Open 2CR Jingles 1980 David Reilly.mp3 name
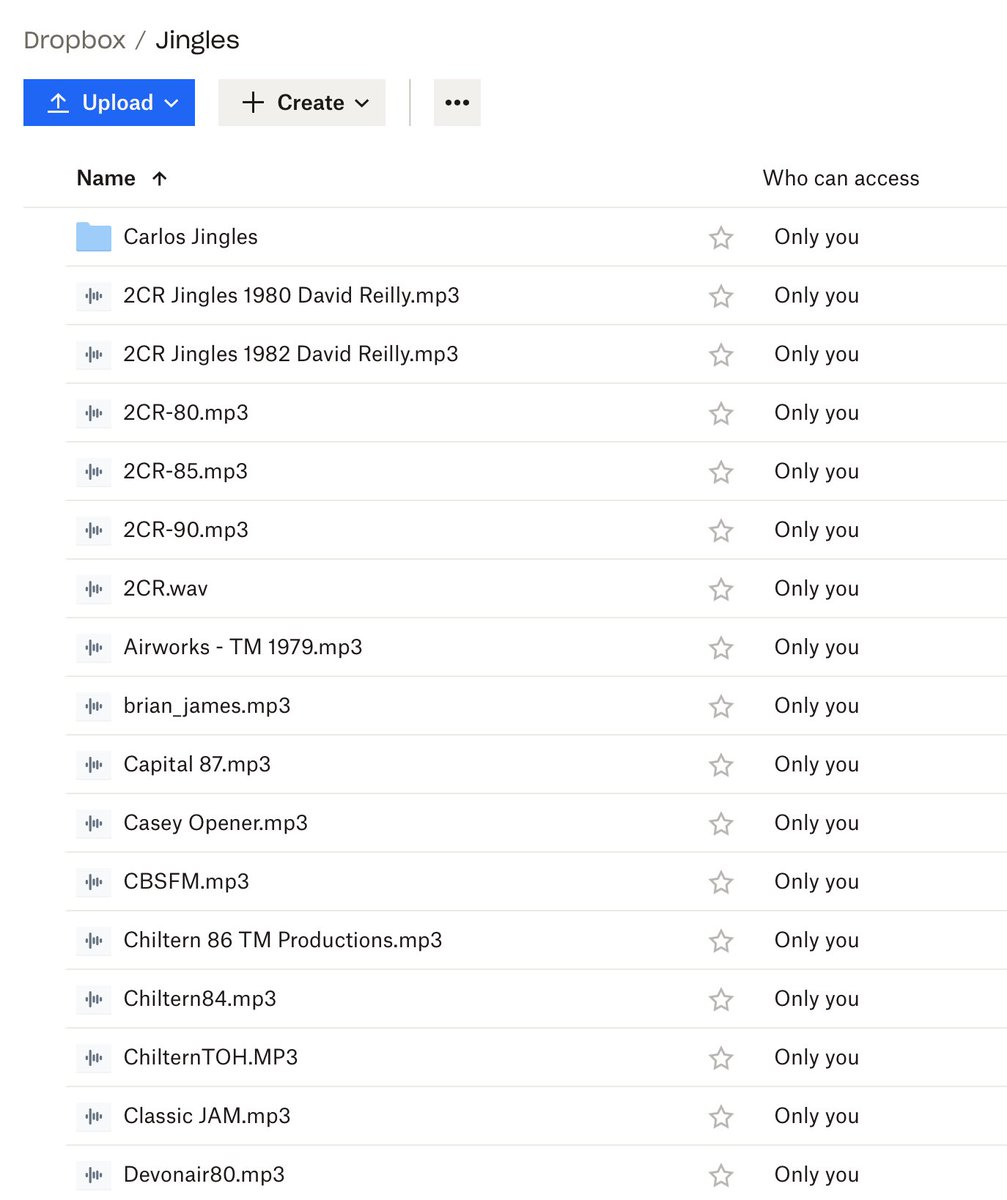 point(291,296)
